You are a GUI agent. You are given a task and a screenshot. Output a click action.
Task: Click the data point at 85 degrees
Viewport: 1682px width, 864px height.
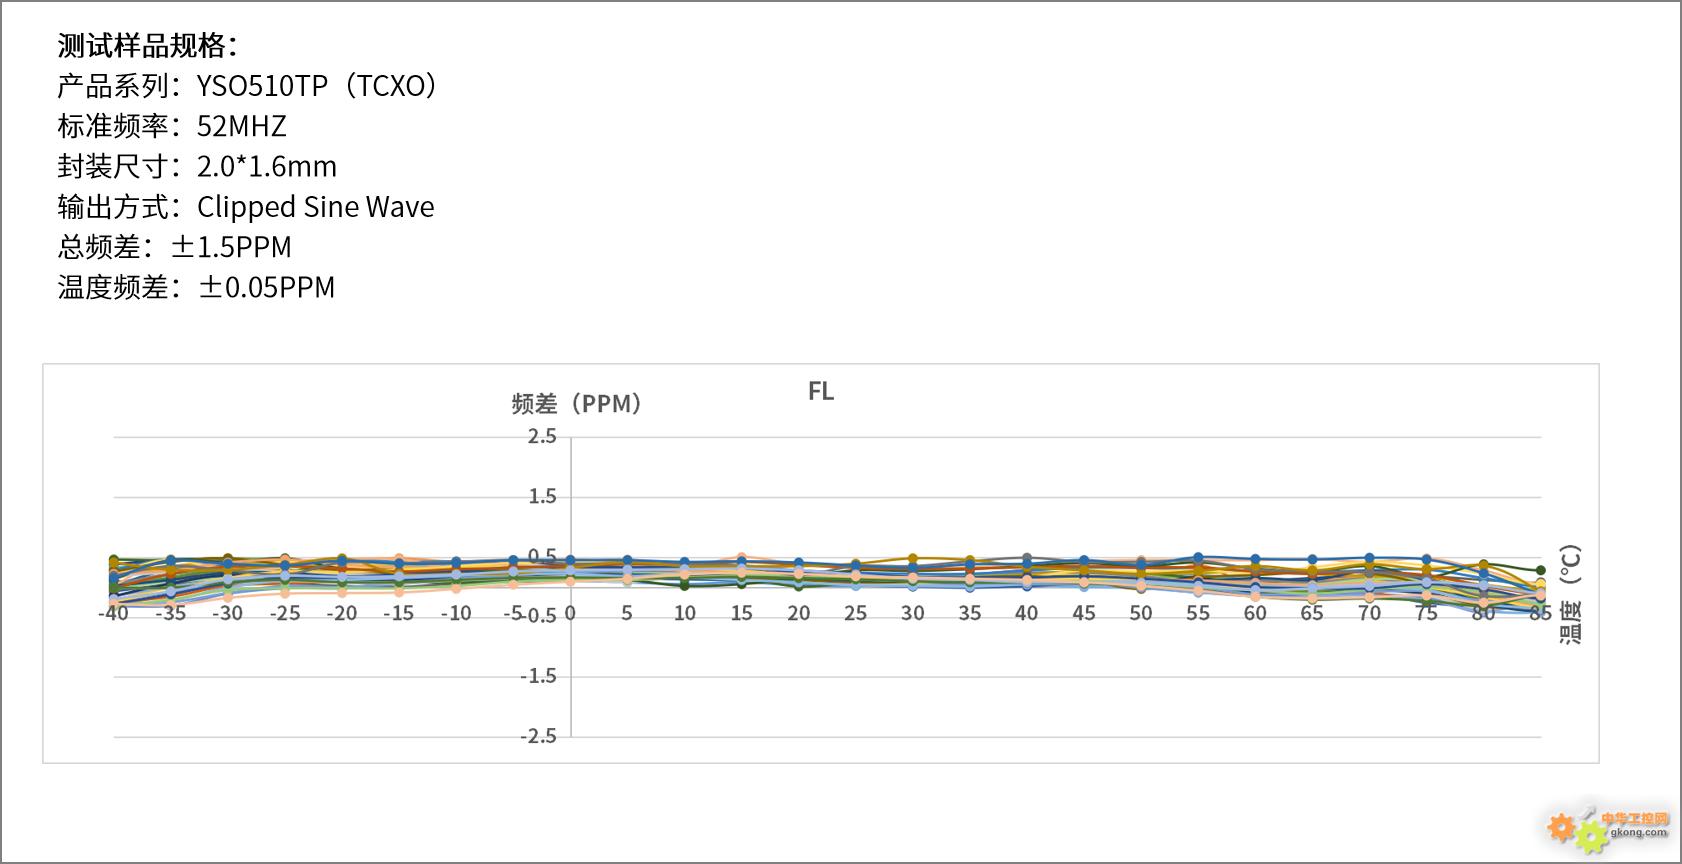[1540, 570]
